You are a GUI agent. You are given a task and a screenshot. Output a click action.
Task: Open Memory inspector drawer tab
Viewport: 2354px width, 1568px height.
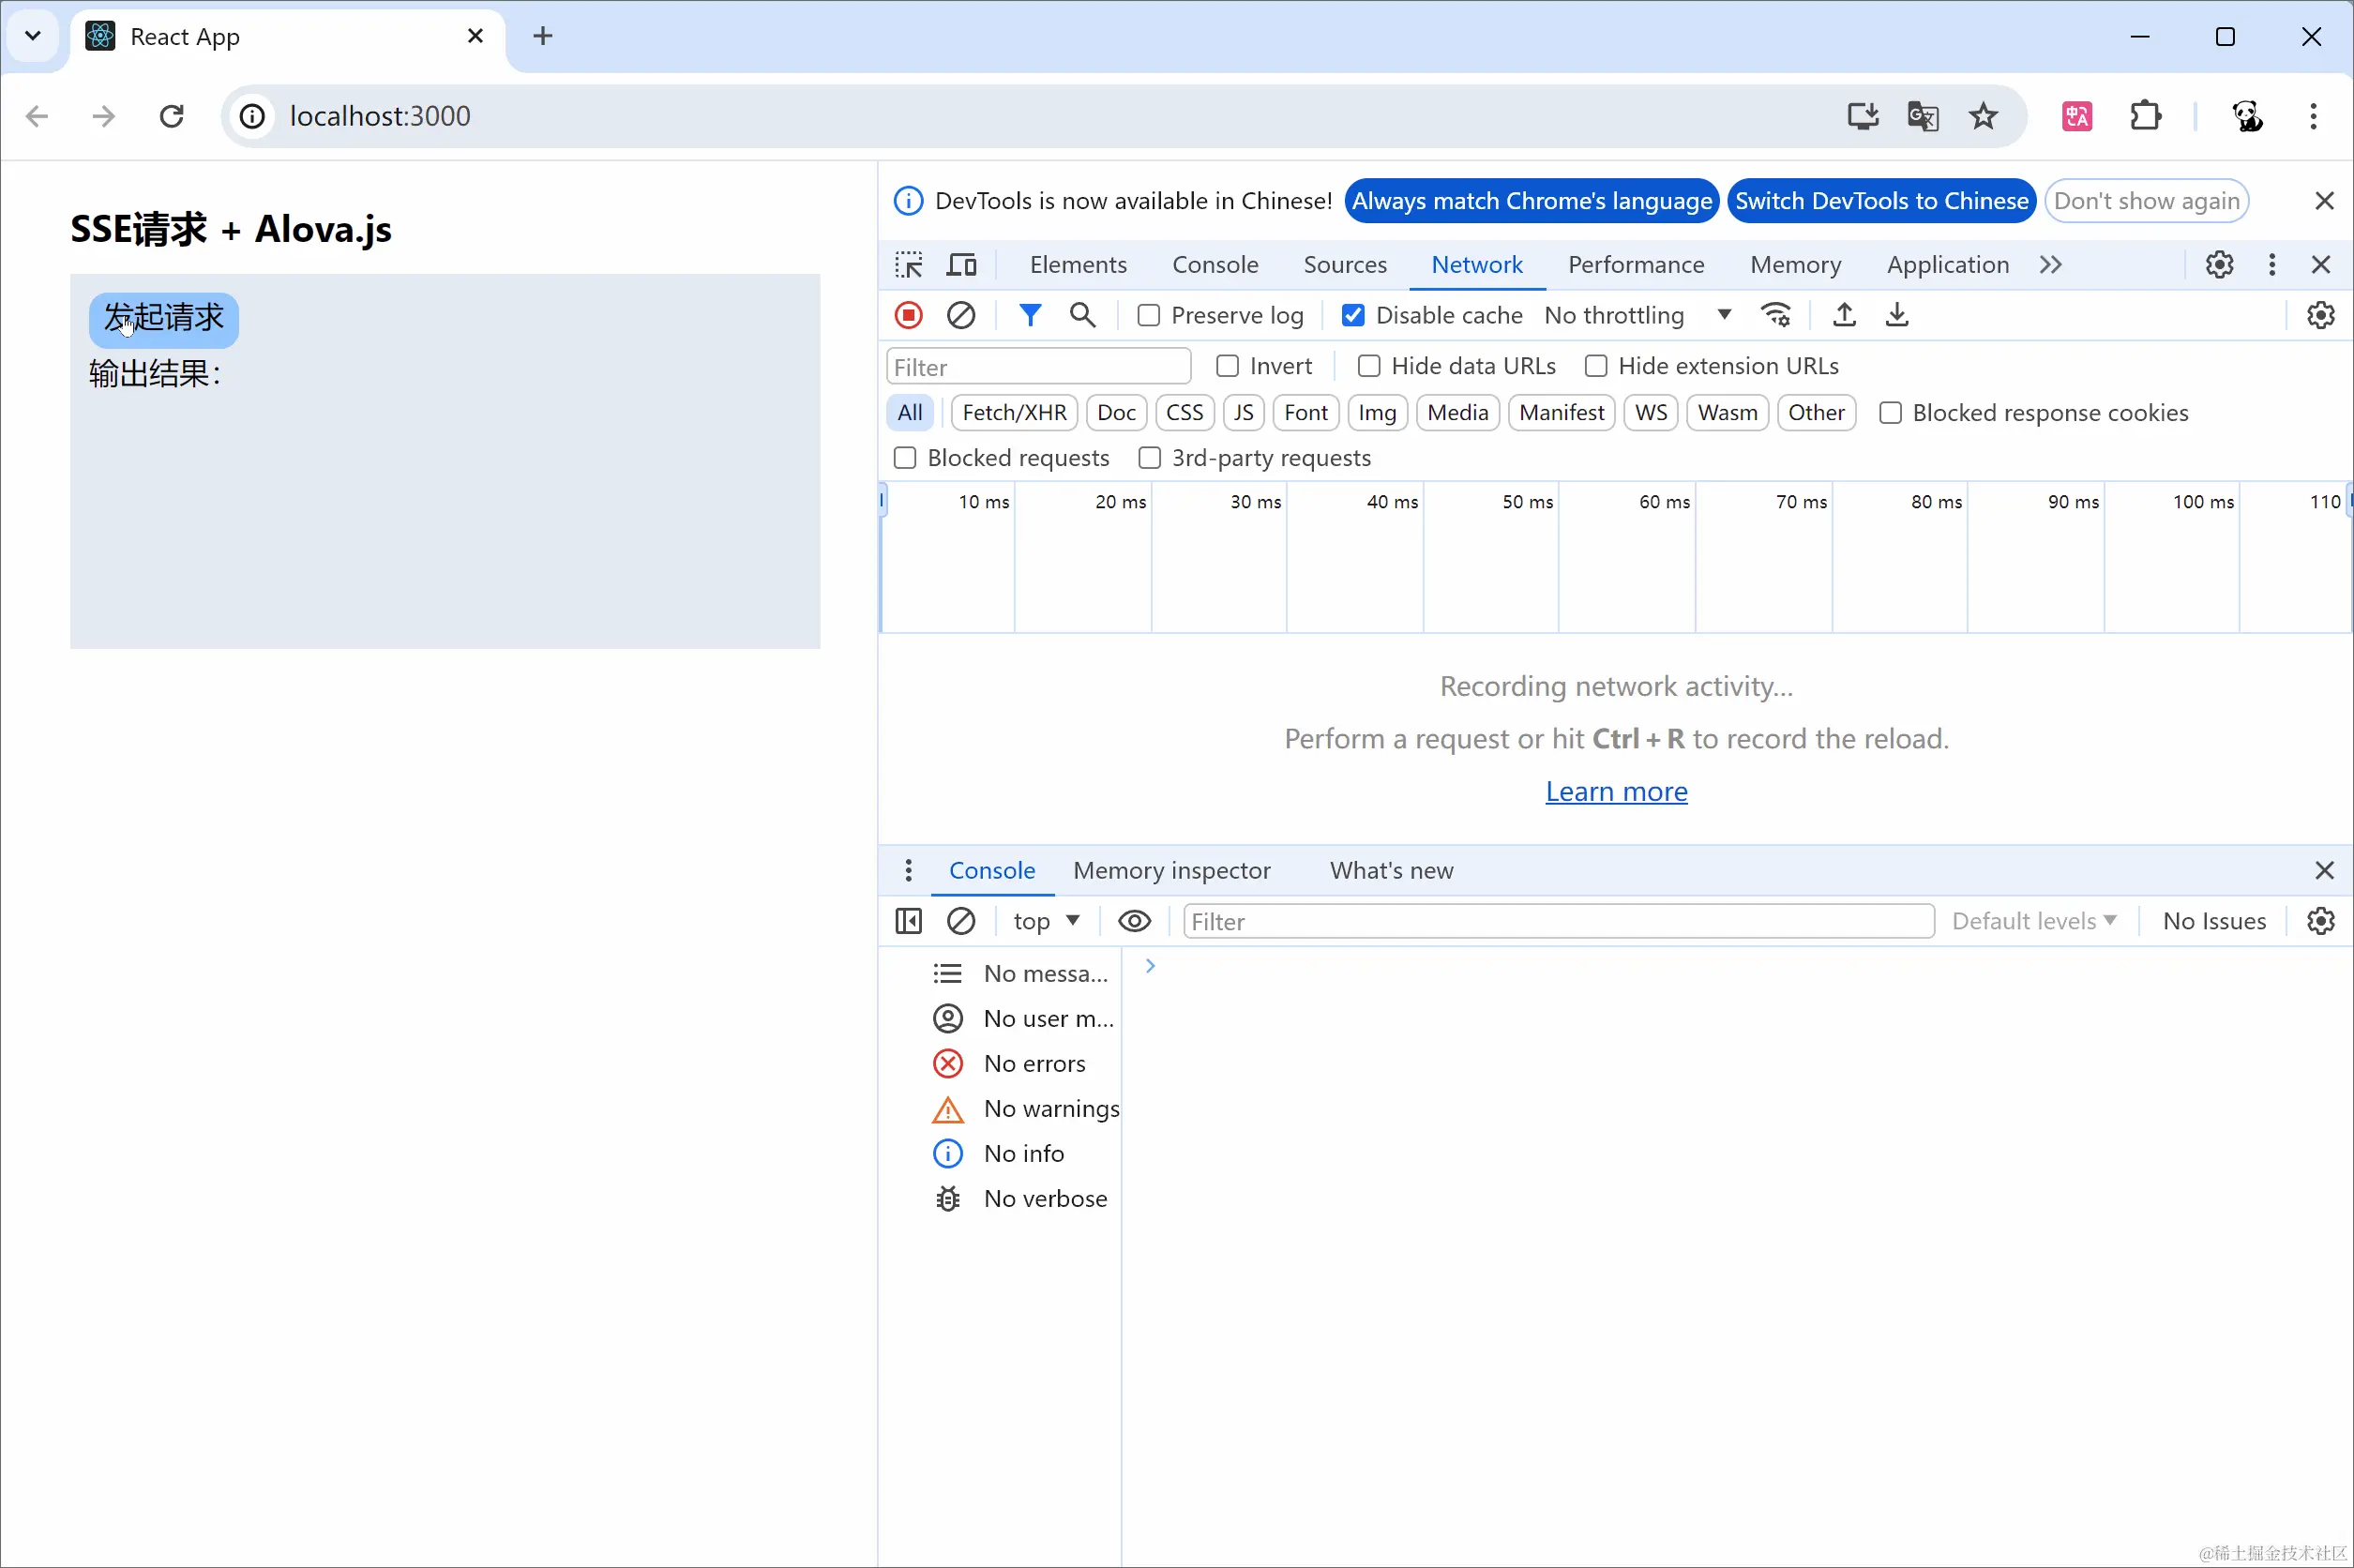(1171, 871)
